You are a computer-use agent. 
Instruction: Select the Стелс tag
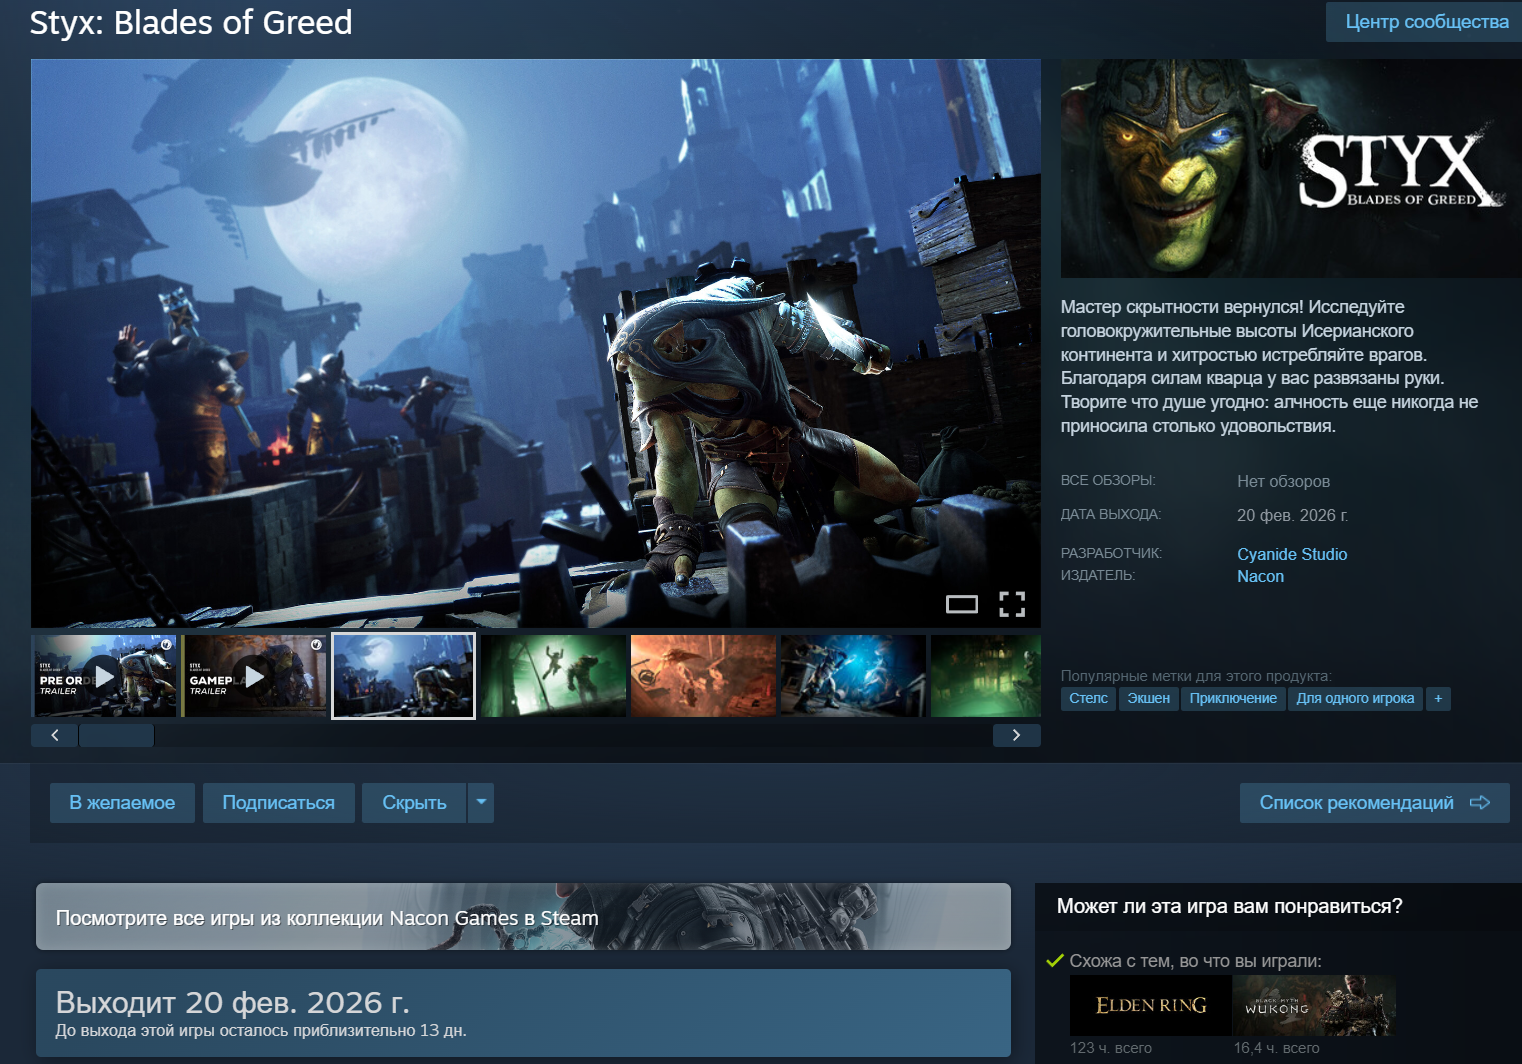coord(1088,699)
